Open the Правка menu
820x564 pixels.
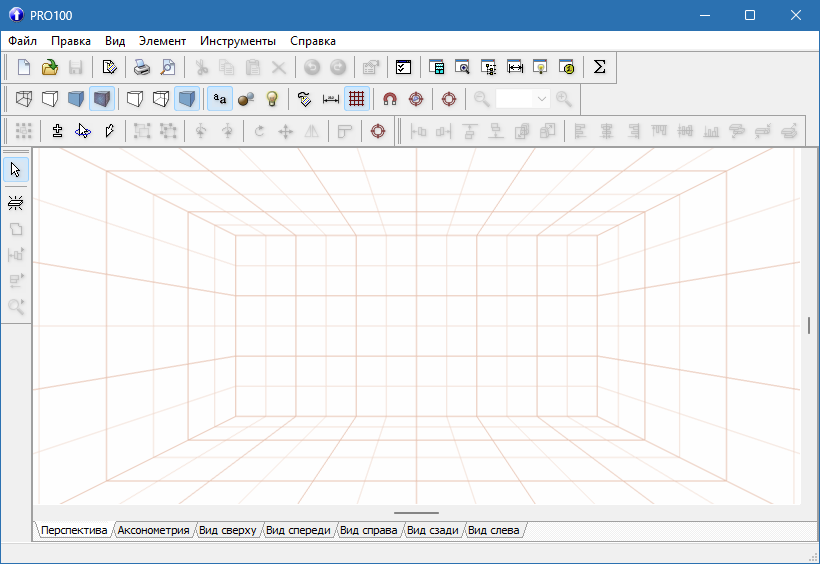pyautogui.click(x=71, y=41)
